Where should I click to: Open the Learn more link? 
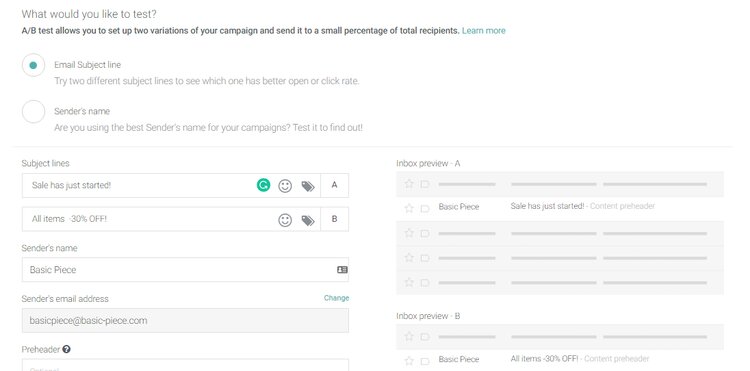tap(484, 31)
